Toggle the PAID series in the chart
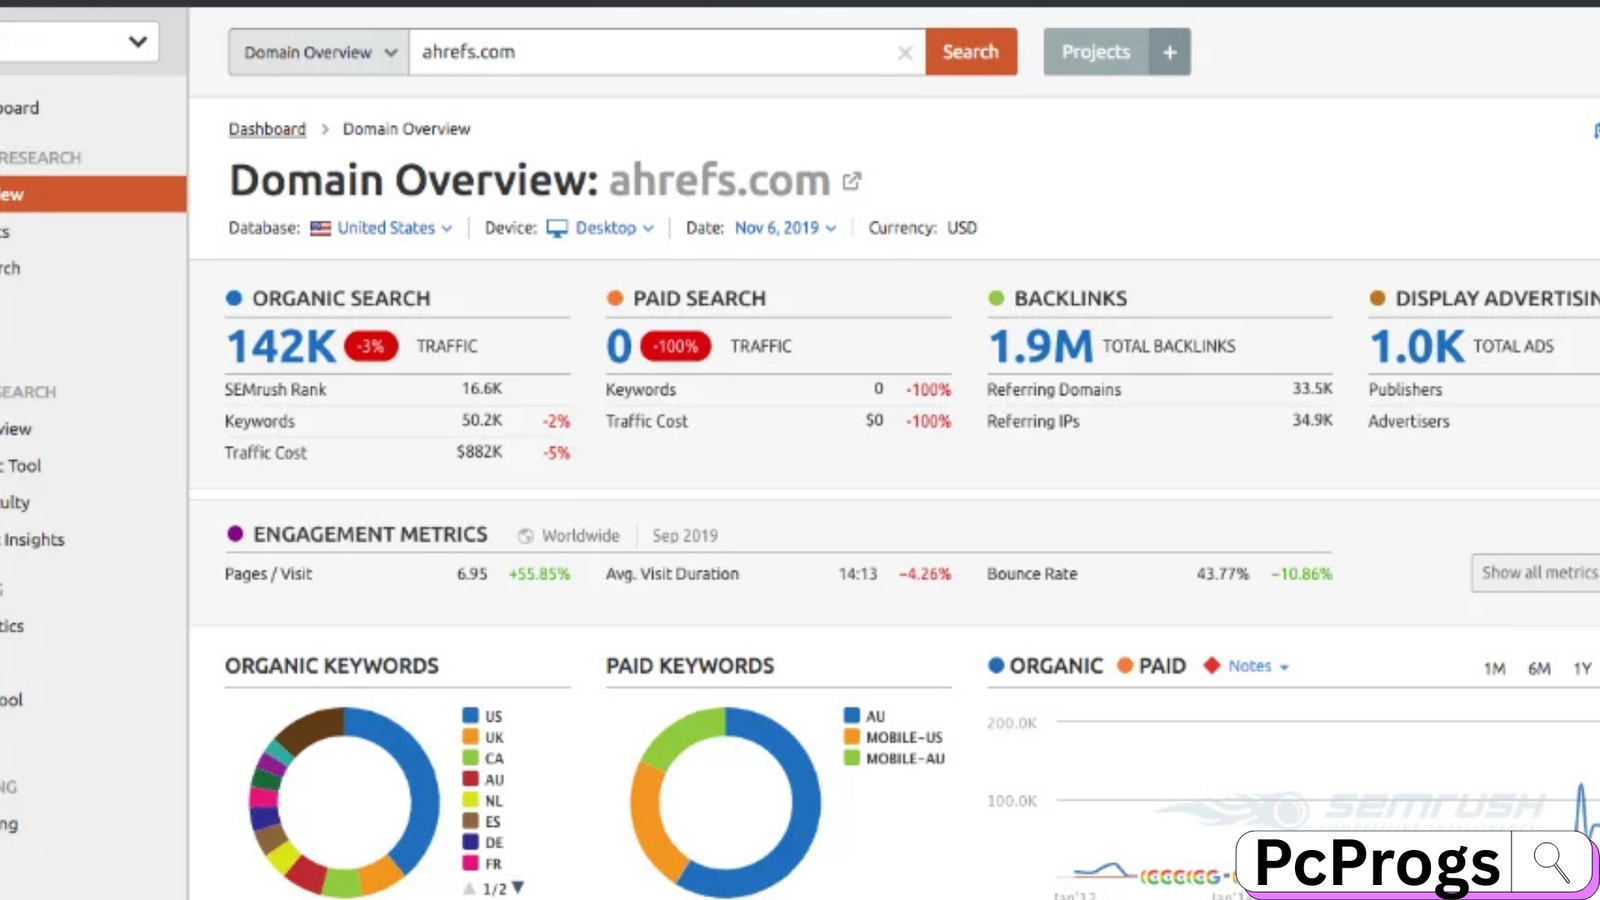Viewport: 1600px width, 900px height. click(x=1151, y=666)
